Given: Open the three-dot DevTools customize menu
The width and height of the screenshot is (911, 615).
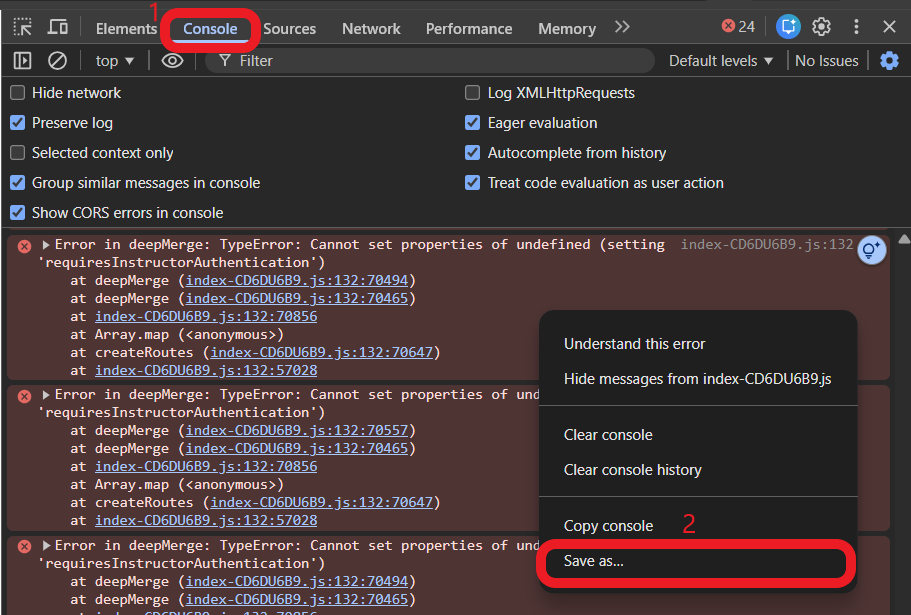Looking at the screenshot, I should [856, 27].
